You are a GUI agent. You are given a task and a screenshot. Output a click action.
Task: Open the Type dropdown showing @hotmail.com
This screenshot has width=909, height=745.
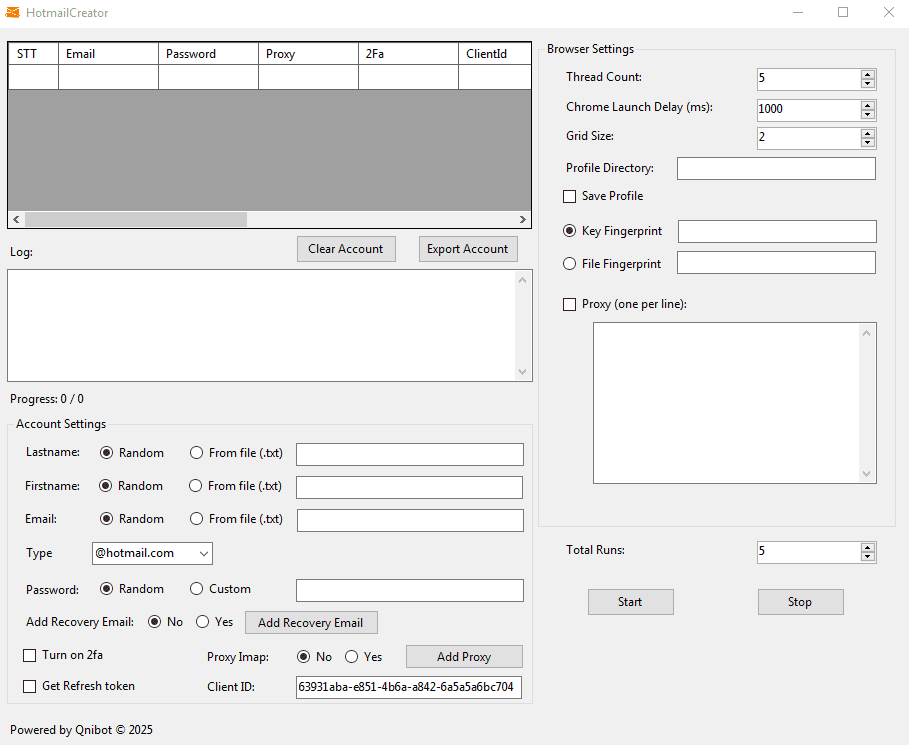152,553
